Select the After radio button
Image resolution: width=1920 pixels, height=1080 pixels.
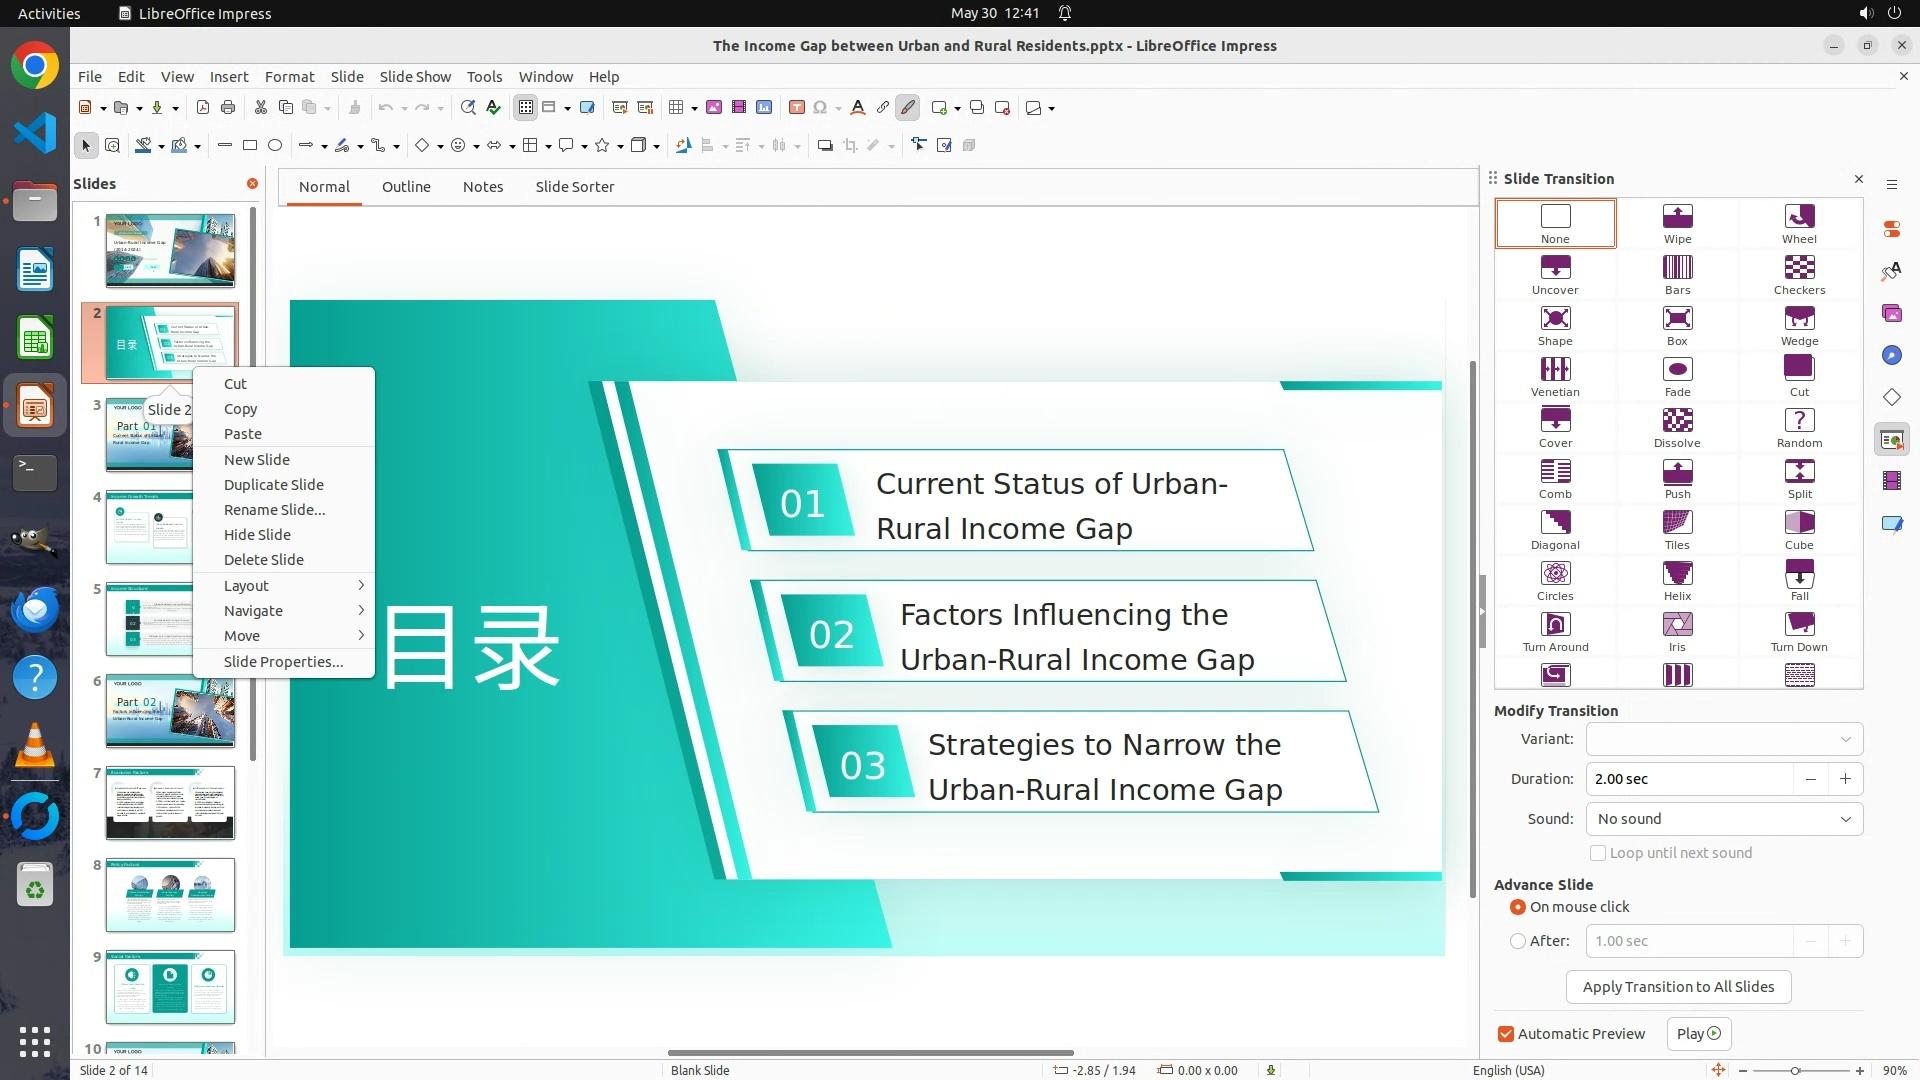pos(1518,941)
